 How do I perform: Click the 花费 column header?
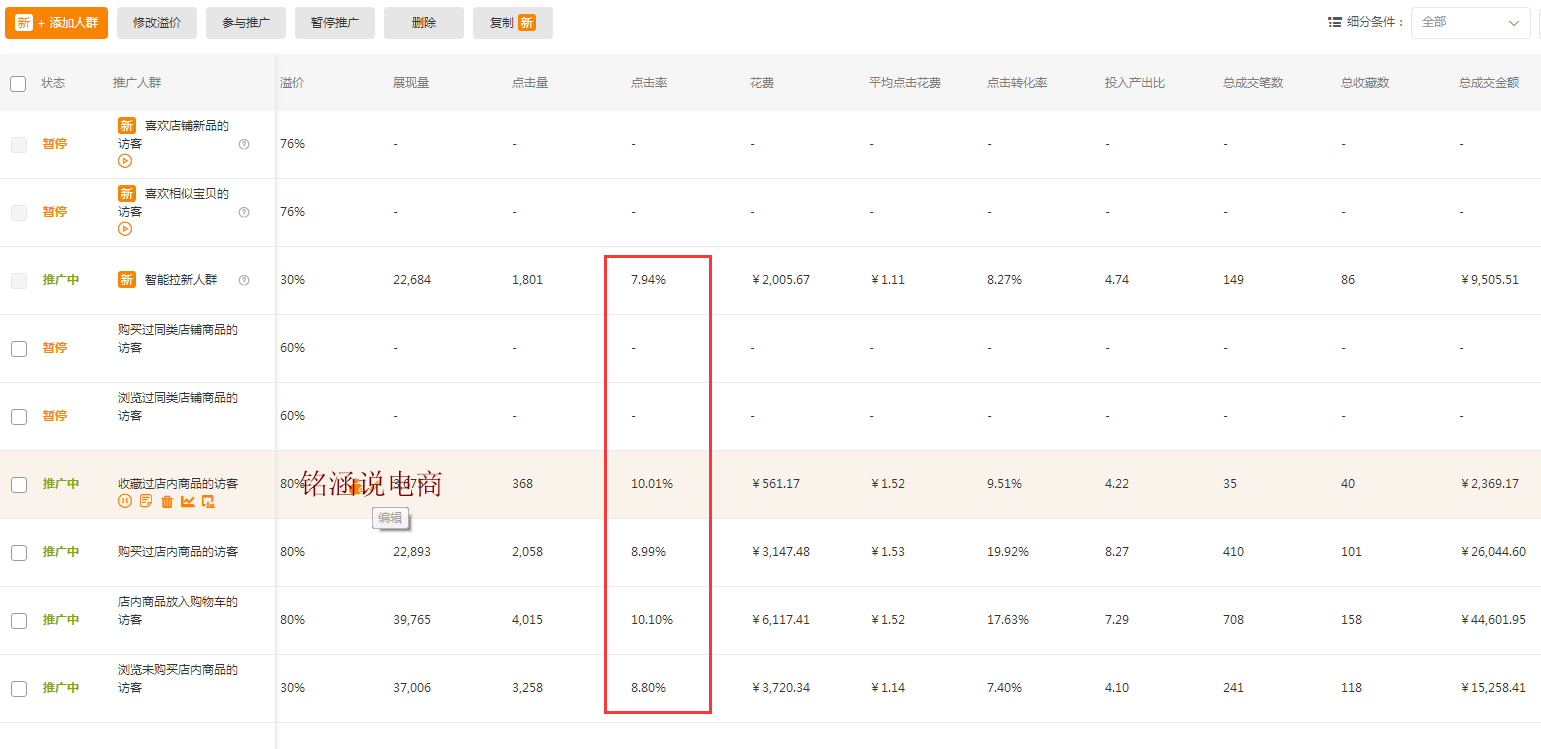coord(762,83)
